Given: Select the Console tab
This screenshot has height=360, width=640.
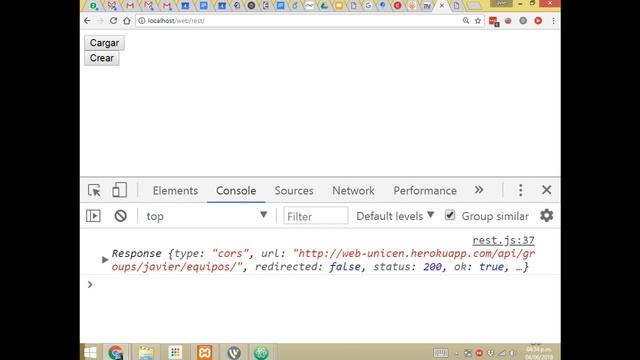Looking at the screenshot, I should click(x=236, y=191).
